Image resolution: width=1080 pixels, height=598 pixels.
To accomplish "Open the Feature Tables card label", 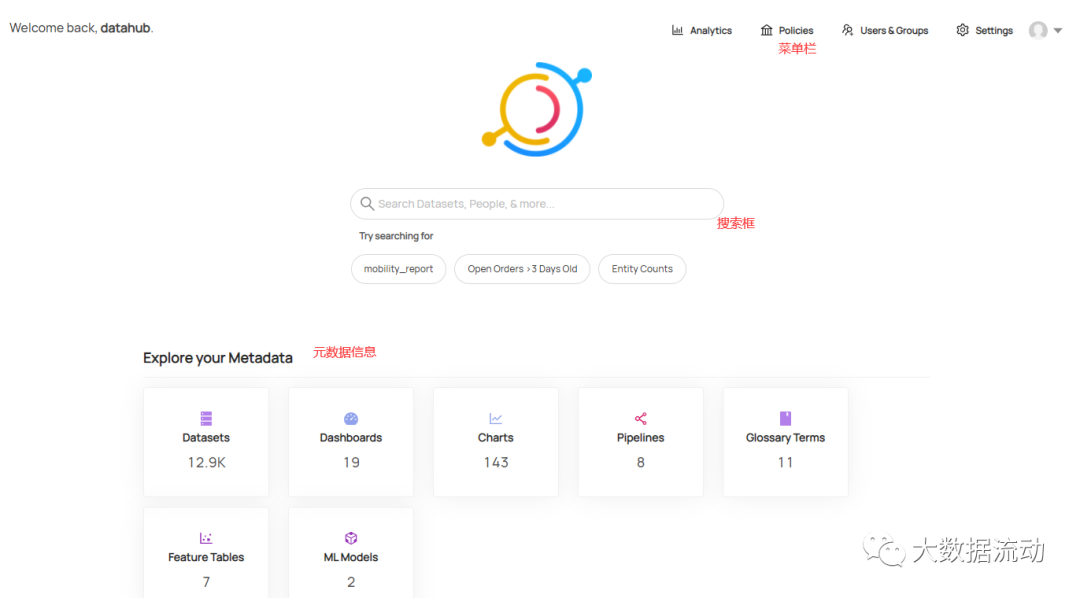I will pos(206,557).
